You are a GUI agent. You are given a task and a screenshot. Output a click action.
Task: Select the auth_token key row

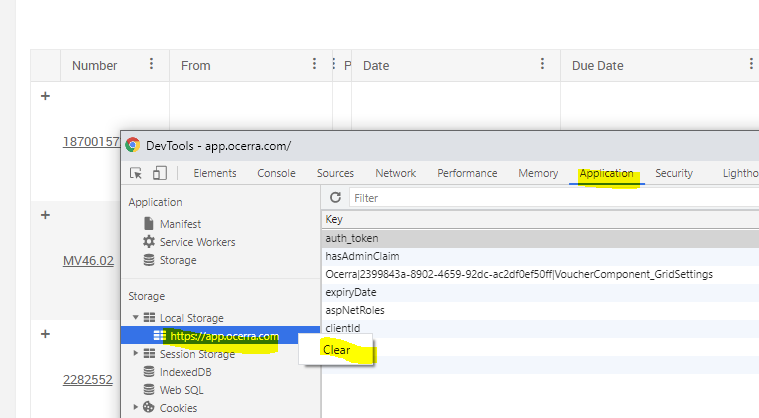[x=540, y=238]
